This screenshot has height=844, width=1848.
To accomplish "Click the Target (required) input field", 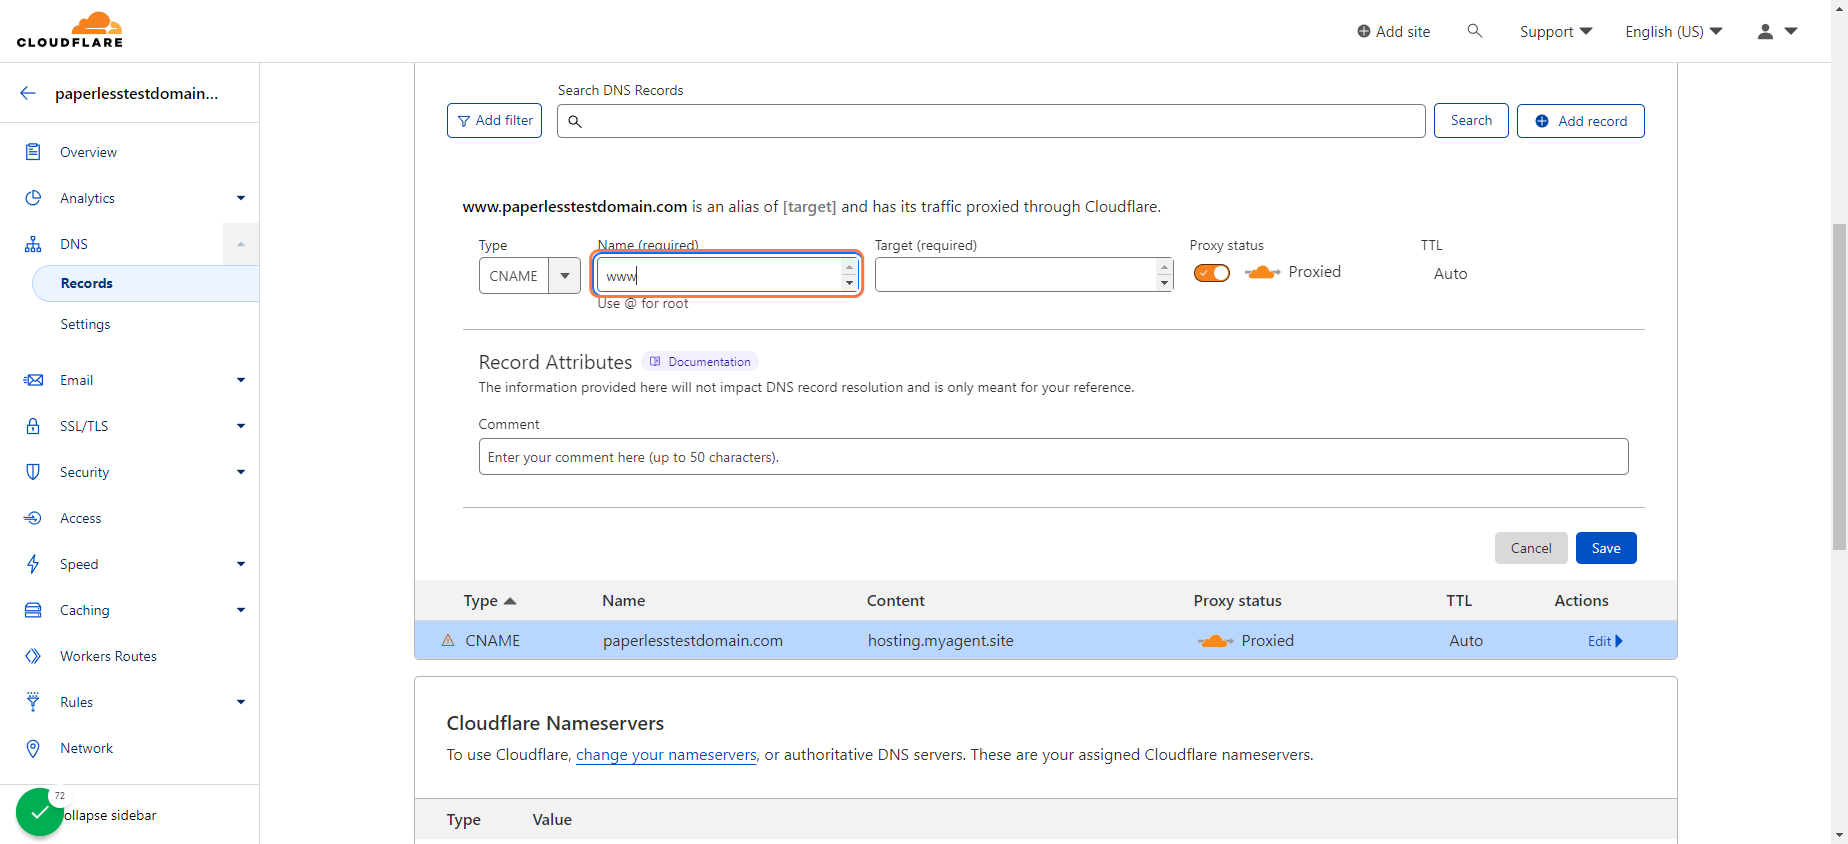I will (x=1024, y=274).
